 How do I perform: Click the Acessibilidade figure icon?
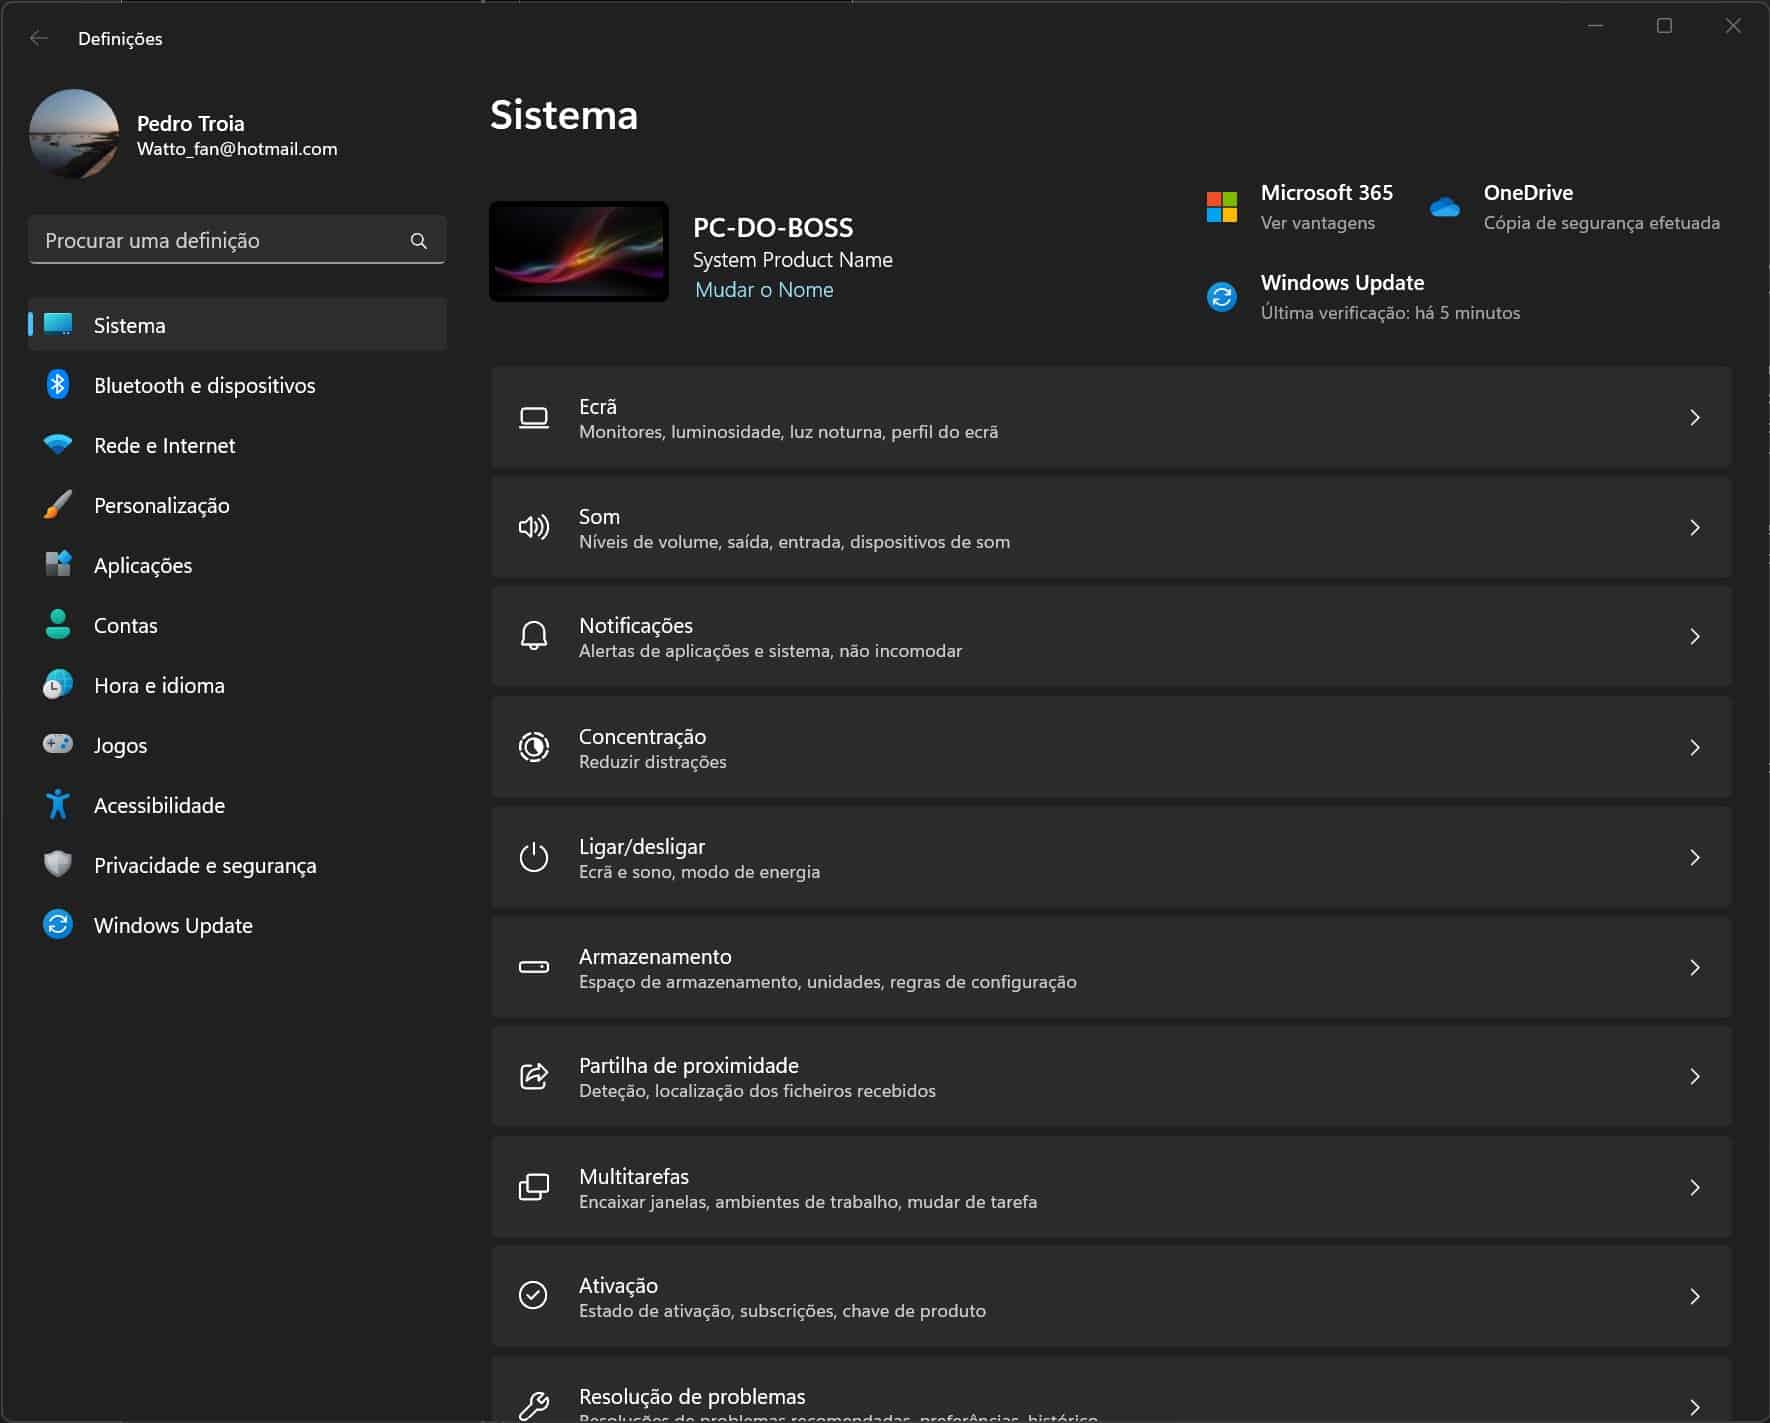(x=58, y=804)
